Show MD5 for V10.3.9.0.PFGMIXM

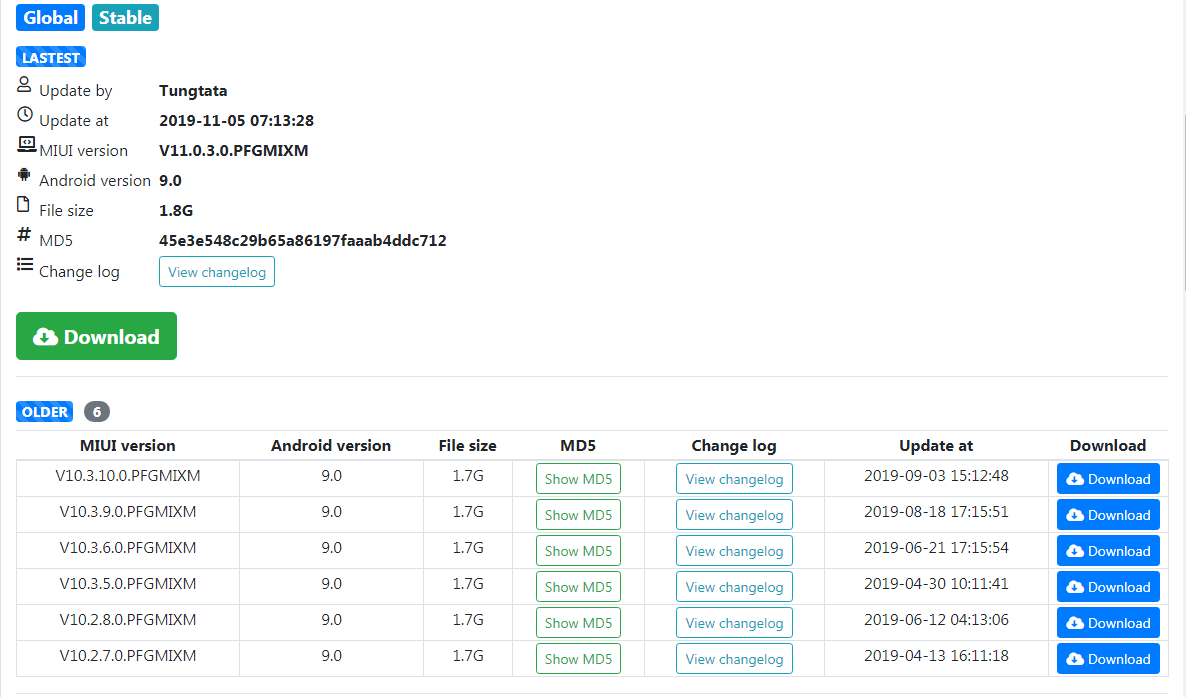coord(578,515)
